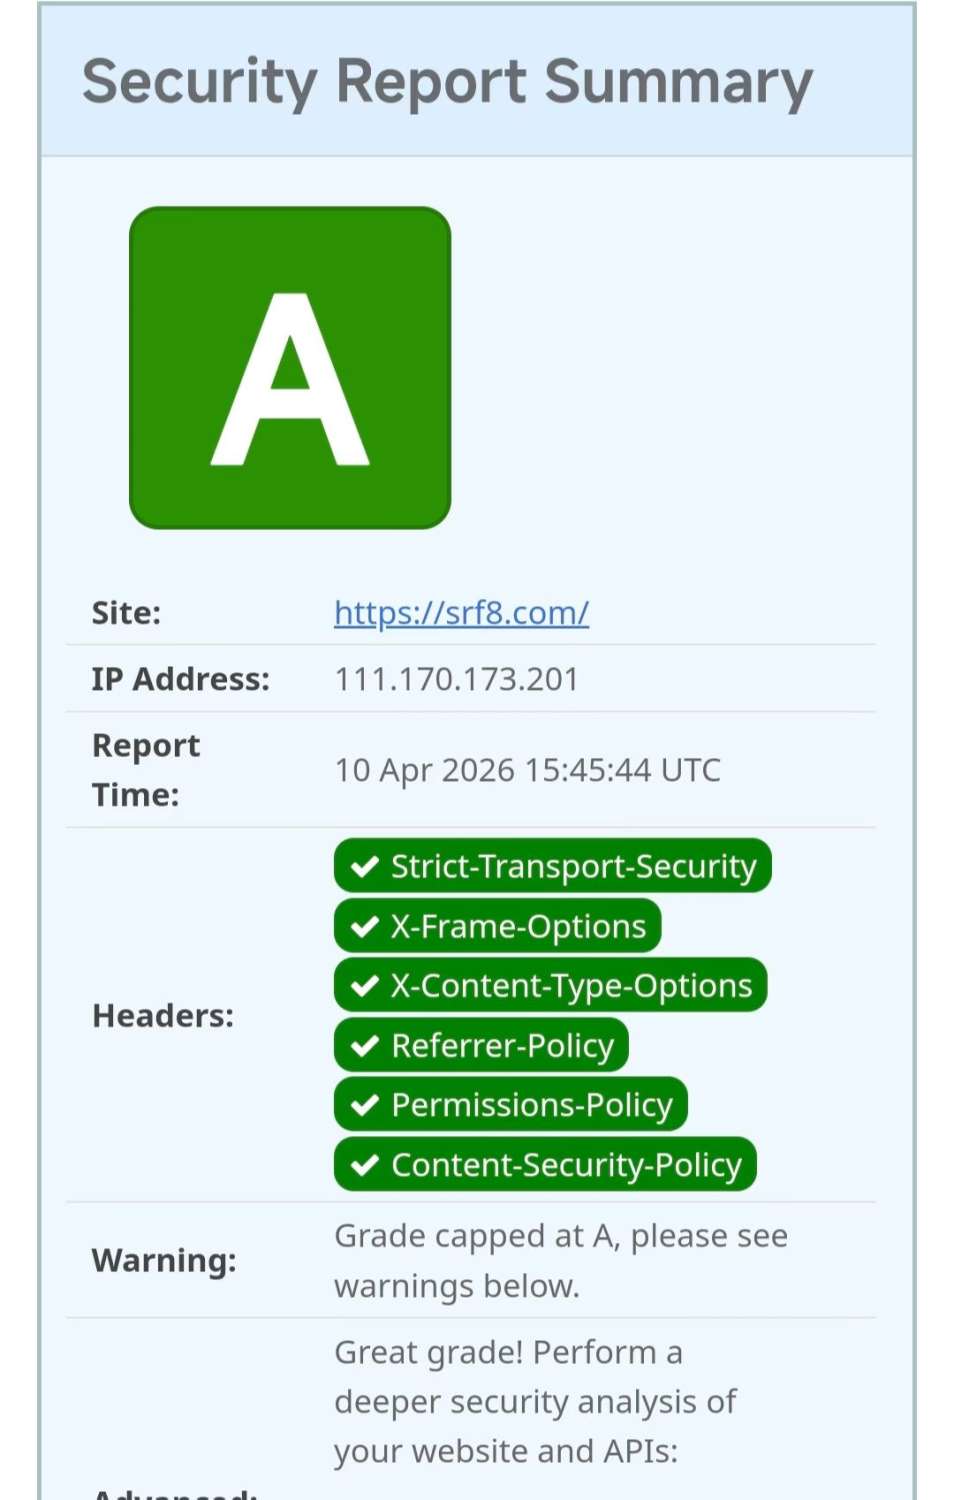Click the Strict-Transport-Security badge
The width and height of the screenshot is (954, 1500).
point(552,866)
